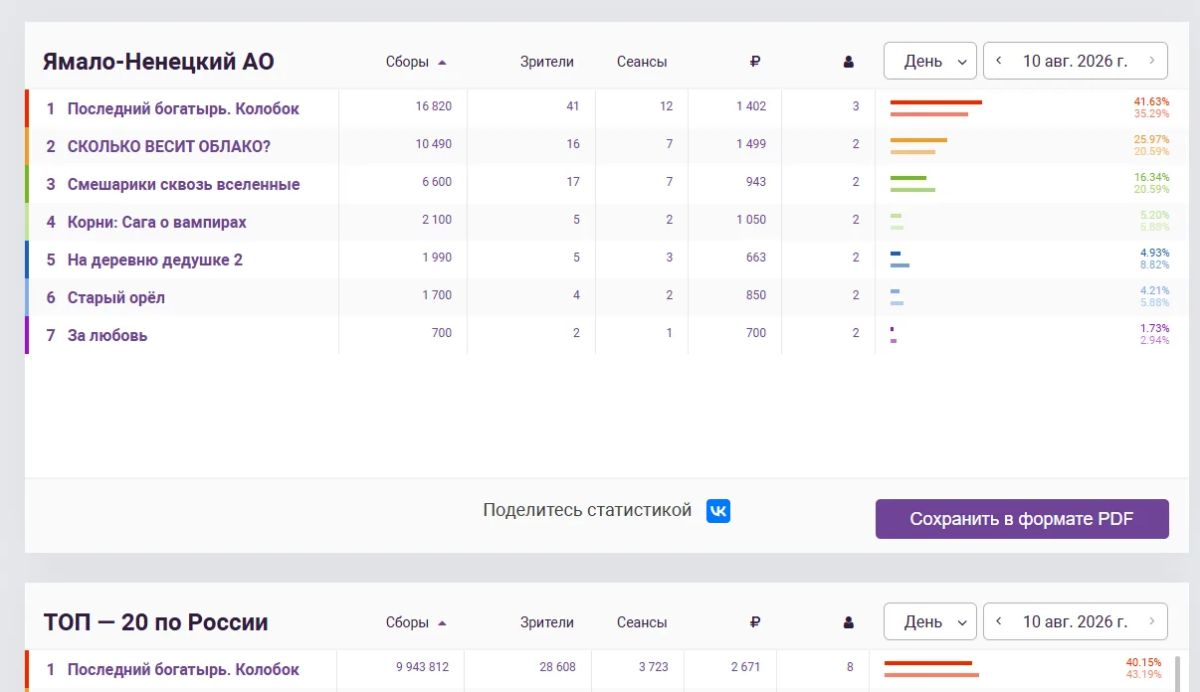The width and height of the screenshot is (1200, 692).
Task: Open film На деревню дедушке 2
Action: tap(155, 260)
